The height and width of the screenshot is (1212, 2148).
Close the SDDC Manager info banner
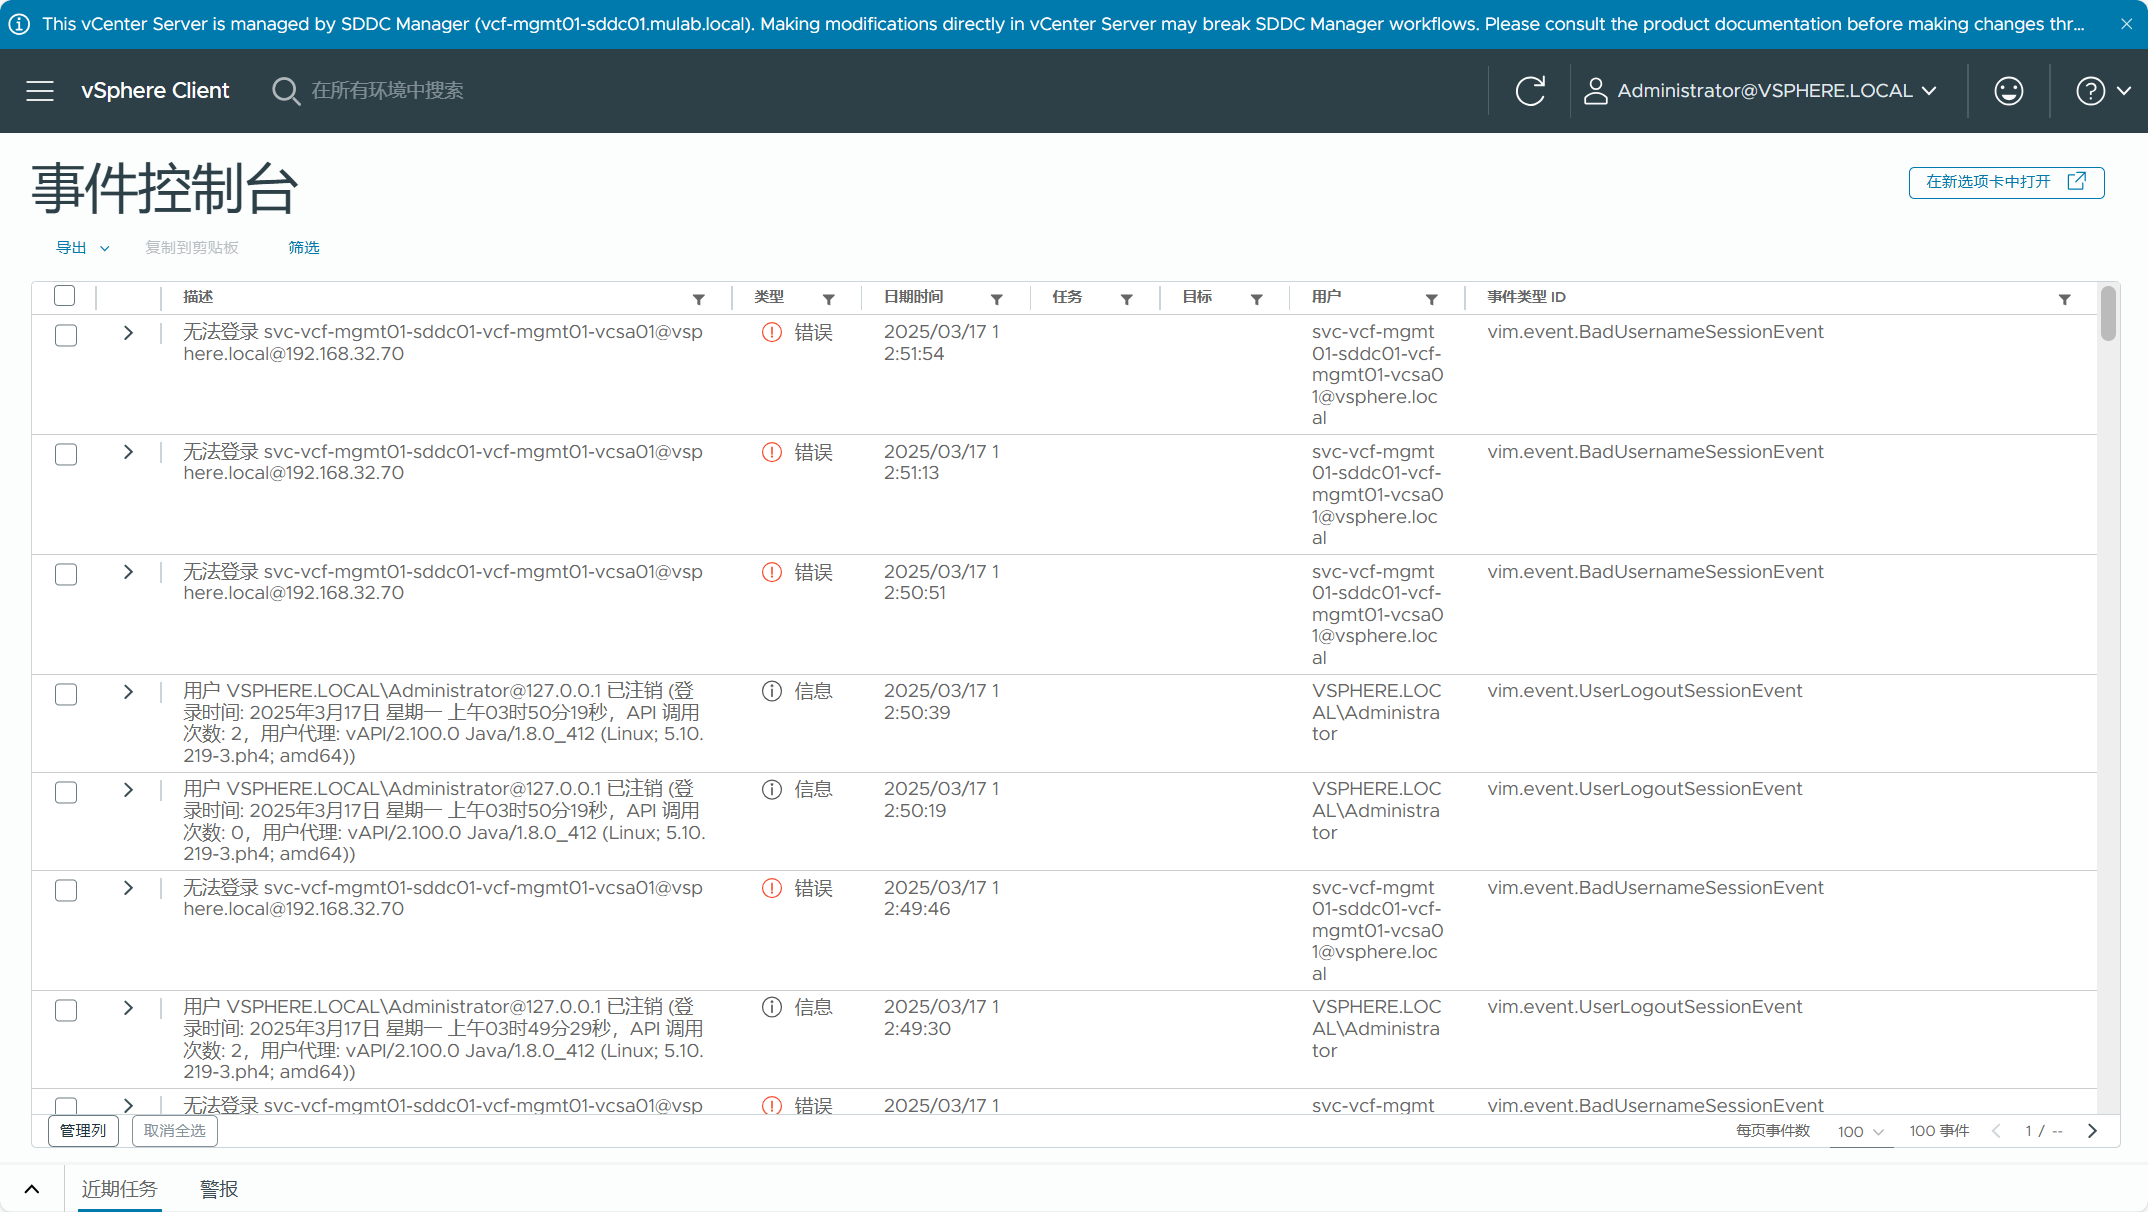tap(2126, 24)
